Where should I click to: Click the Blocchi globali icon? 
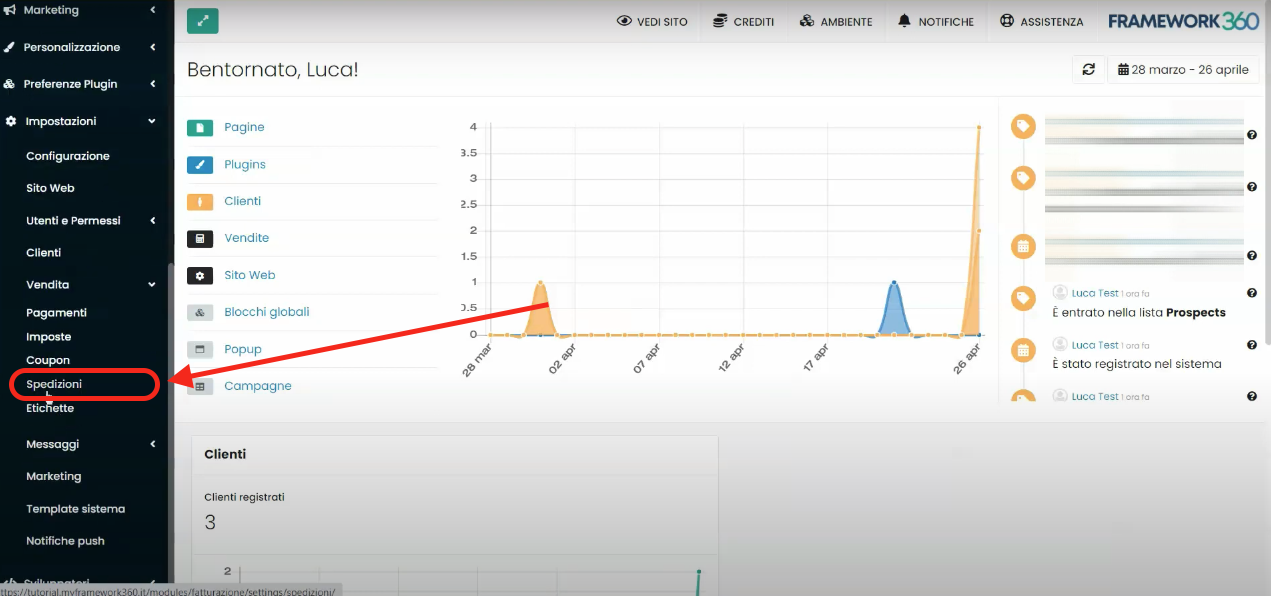point(200,313)
